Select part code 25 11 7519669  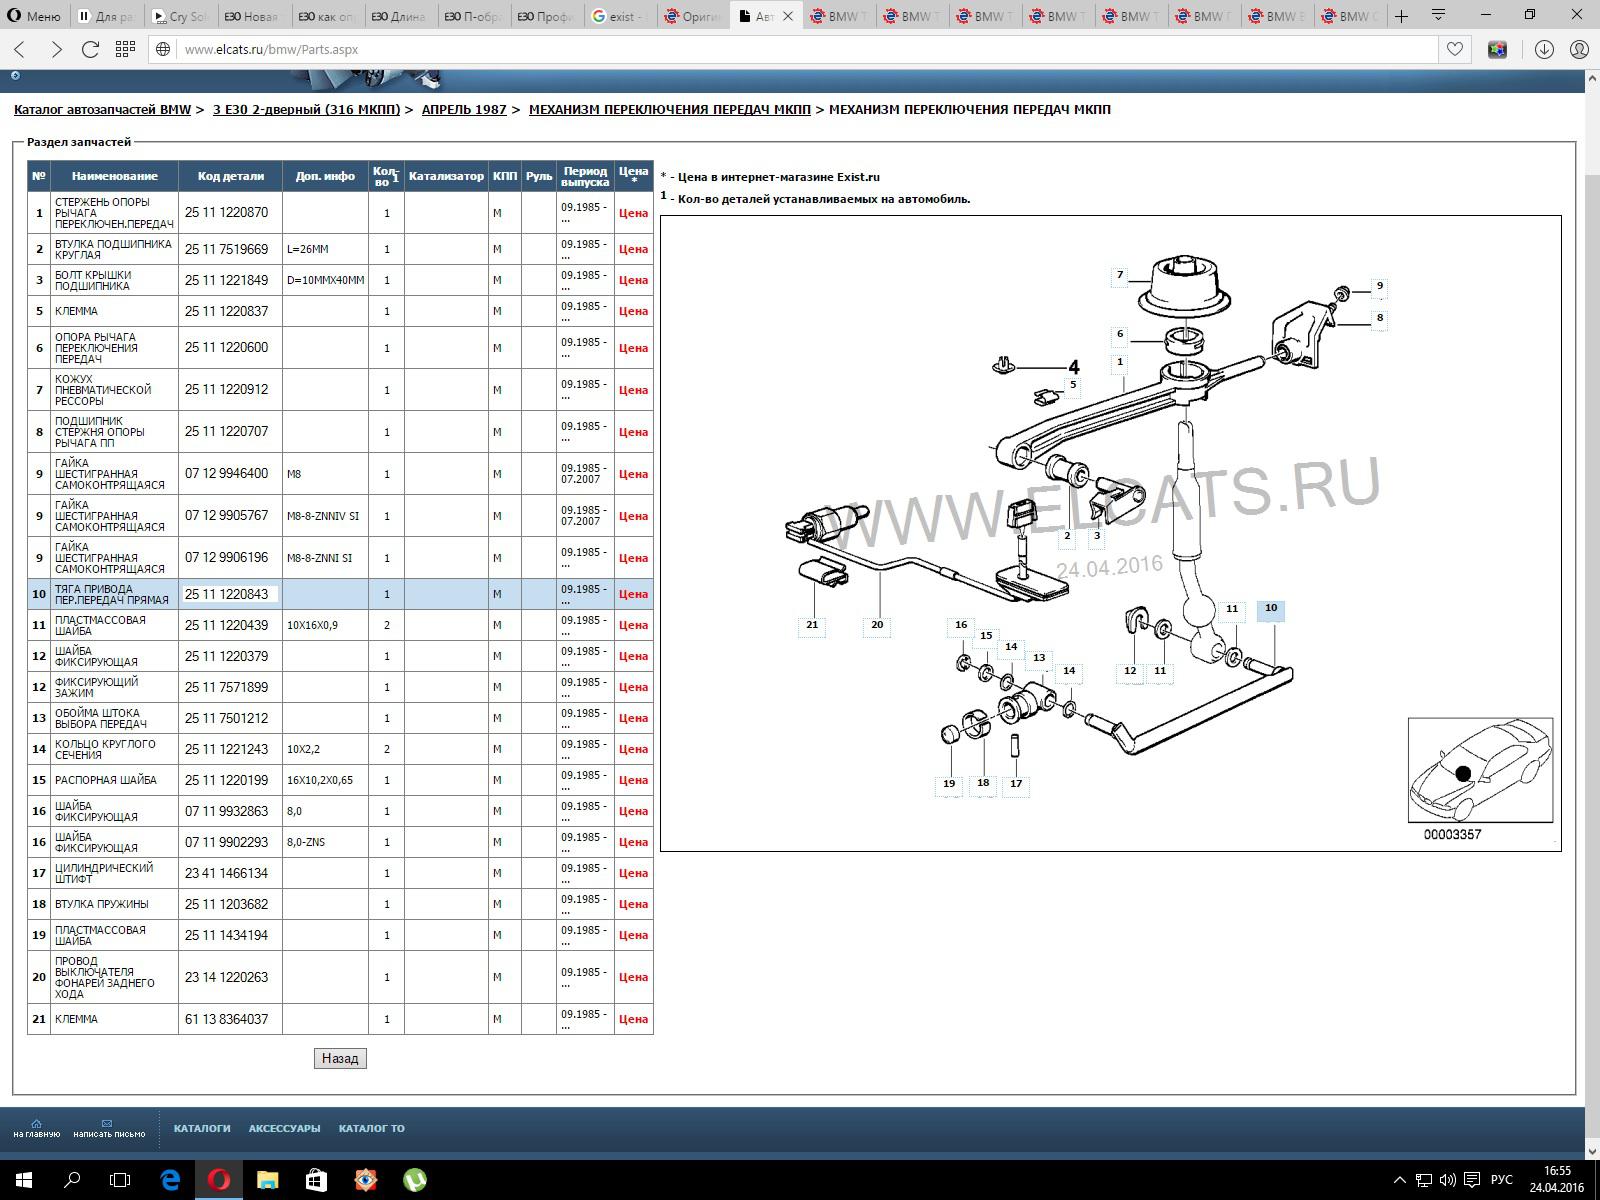coord(227,249)
